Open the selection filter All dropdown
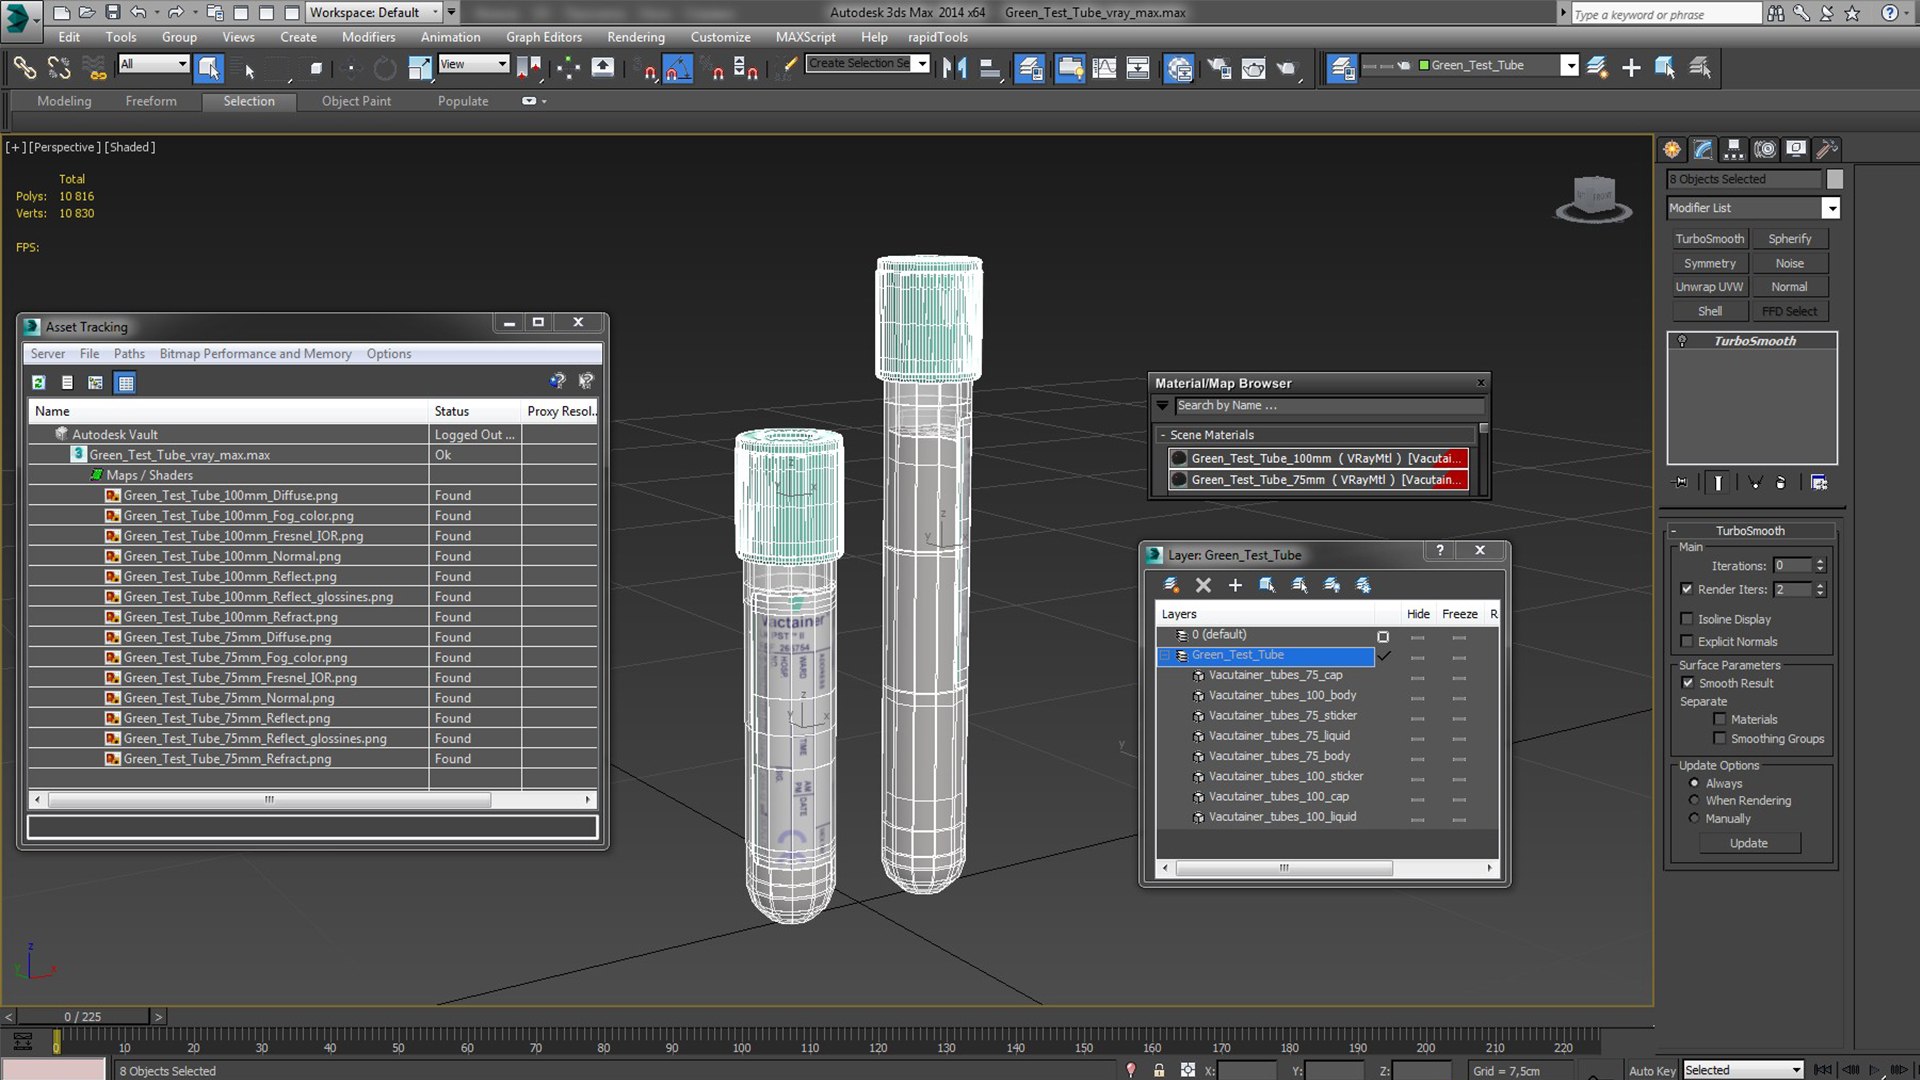The height and width of the screenshot is (1080, 1920). 154,64
